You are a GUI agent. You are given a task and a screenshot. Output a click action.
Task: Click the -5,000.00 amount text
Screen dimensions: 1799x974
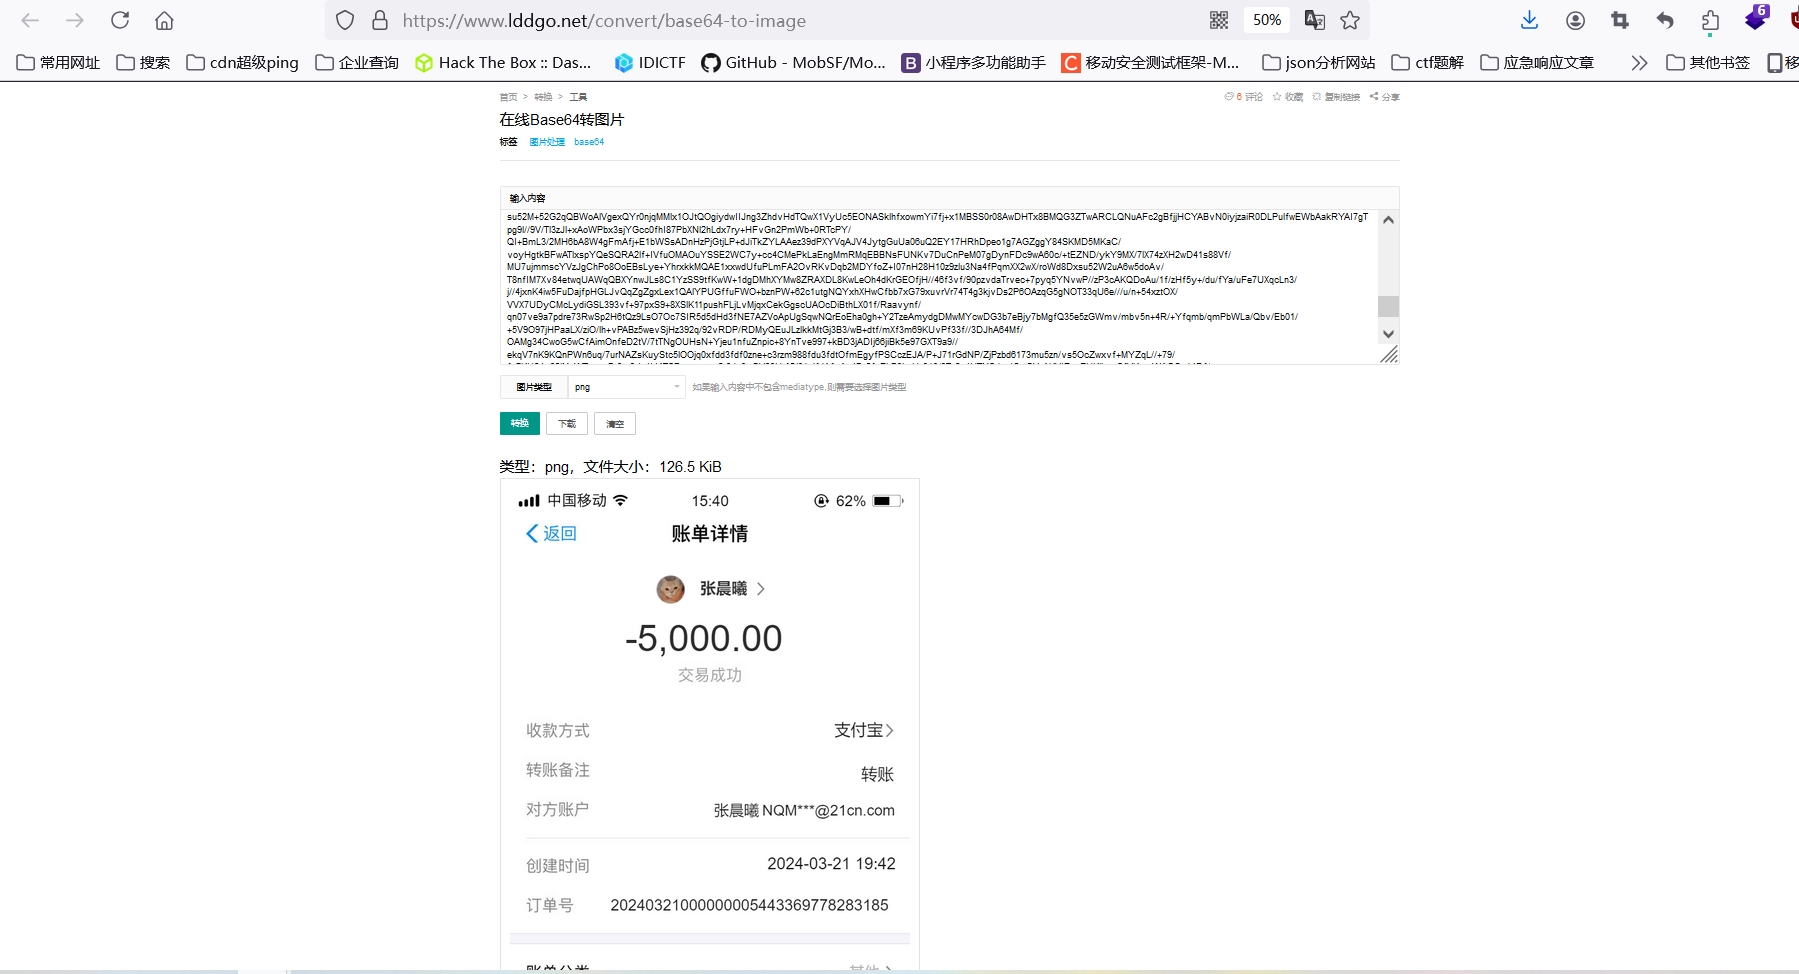click(x=703, y=638)
